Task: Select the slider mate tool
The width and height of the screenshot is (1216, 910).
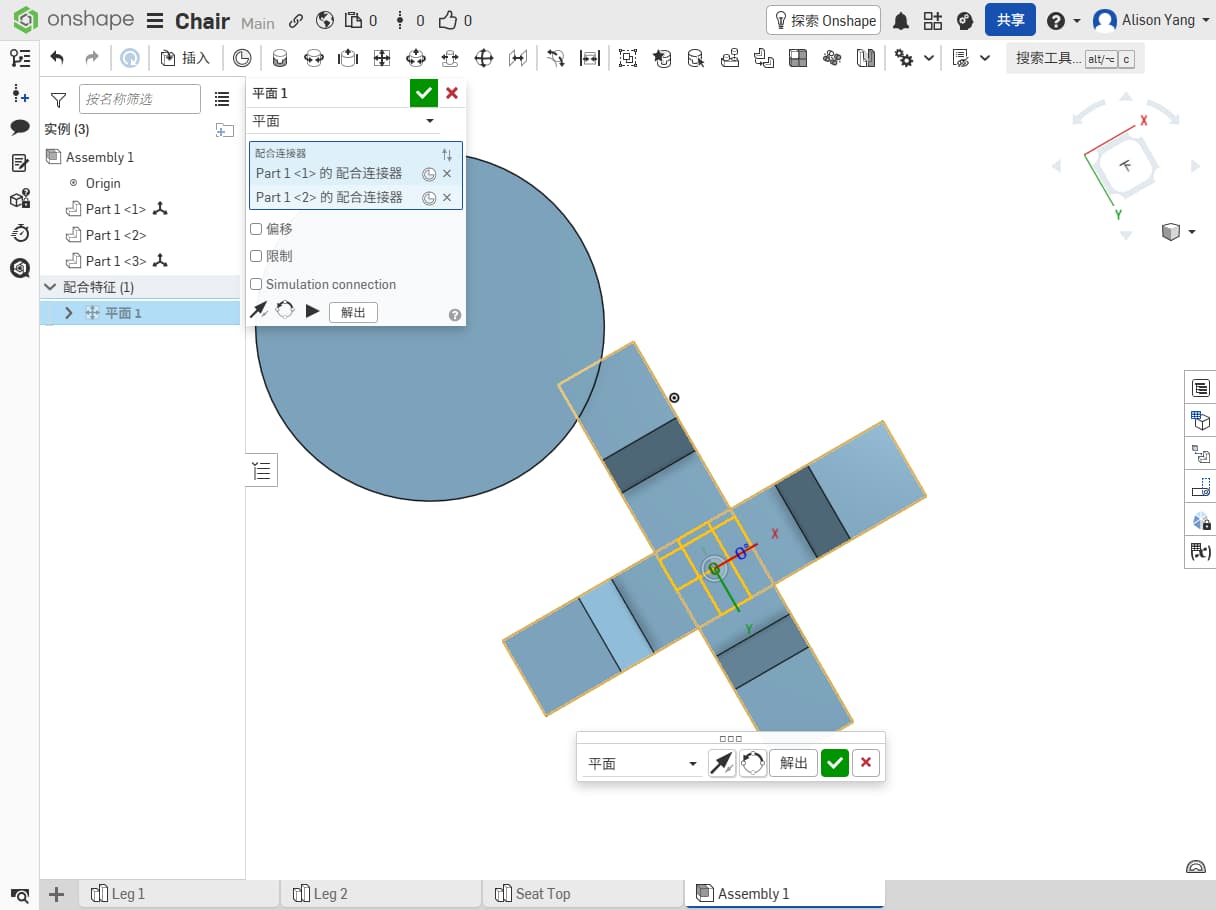Action: tap(348, 58)
